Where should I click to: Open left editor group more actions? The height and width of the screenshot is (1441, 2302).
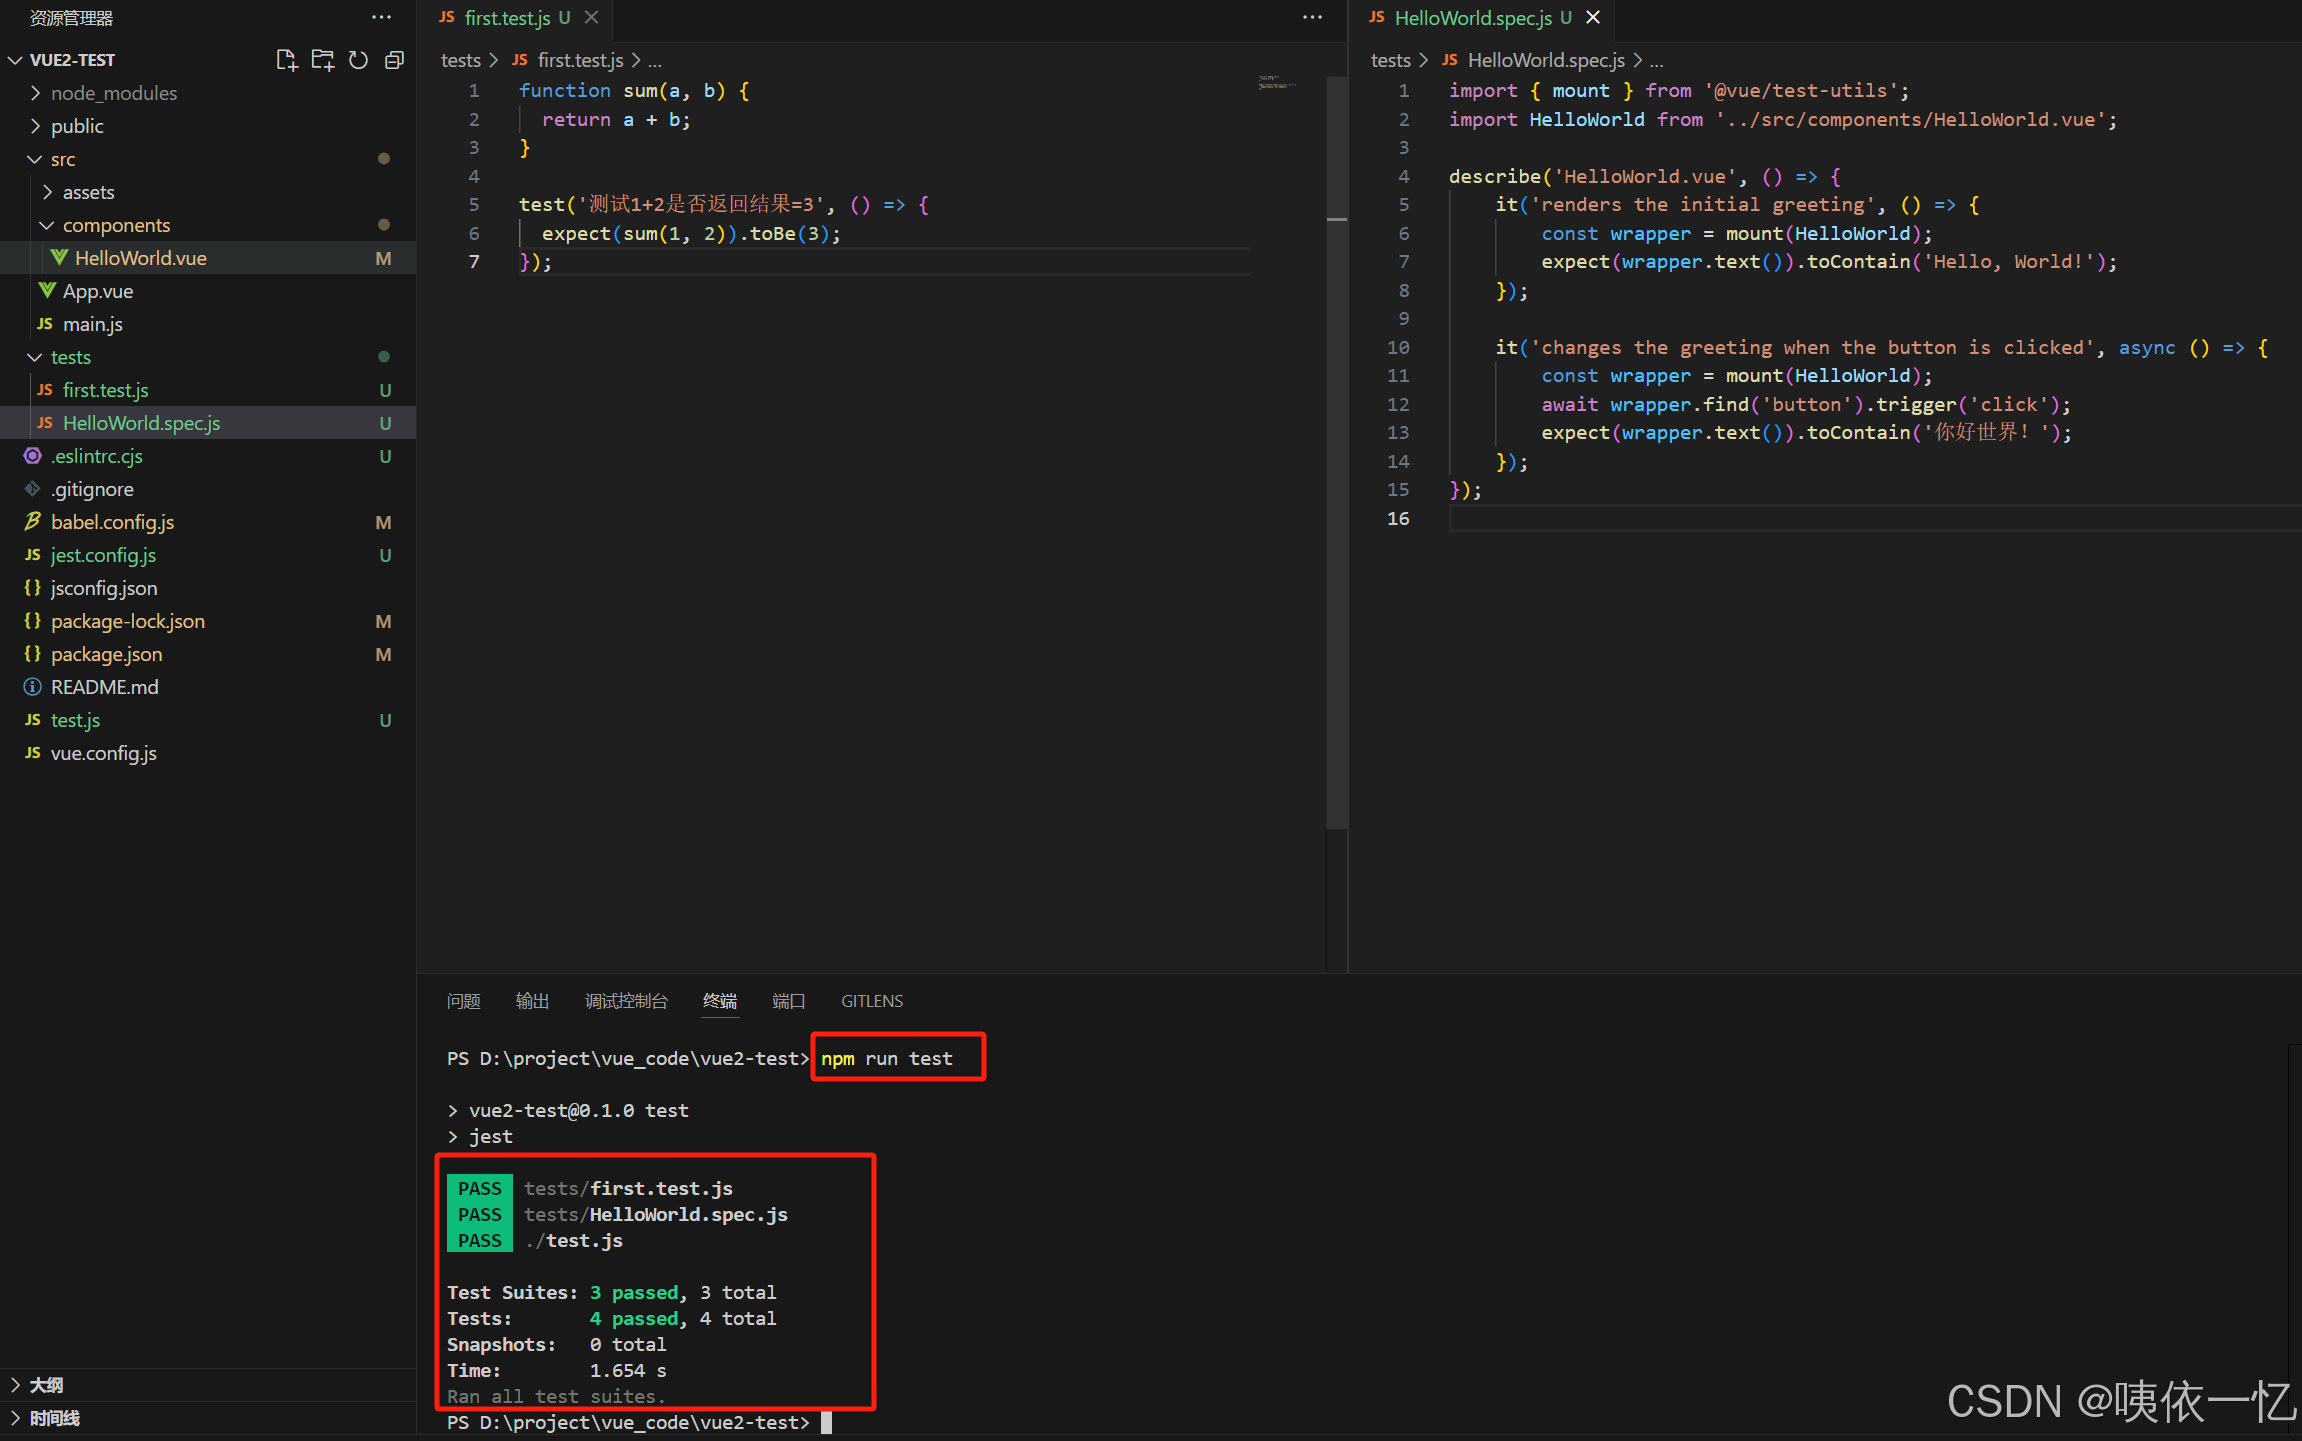[1312, 18]
